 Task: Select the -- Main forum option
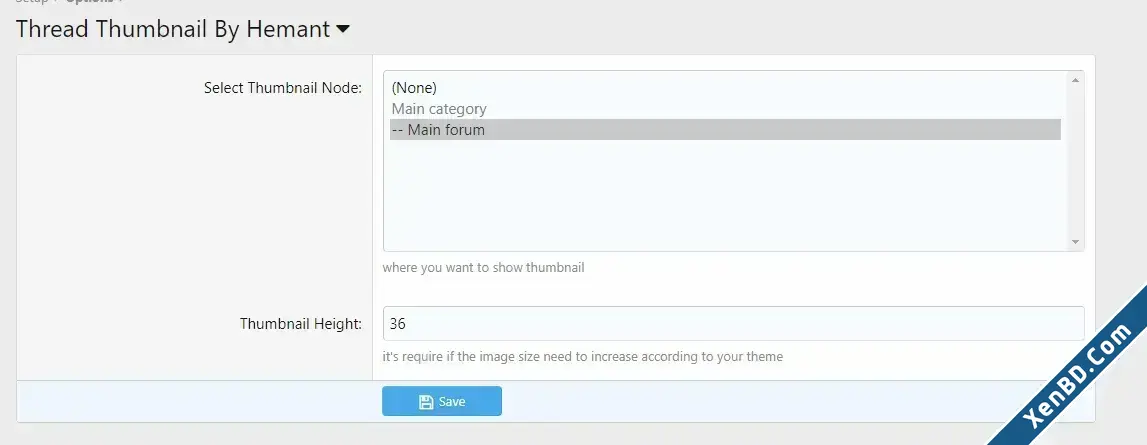pos(725,130)
